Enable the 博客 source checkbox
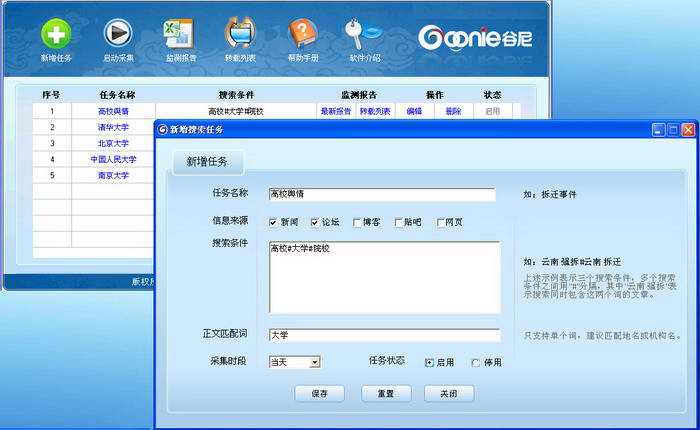Image resolution: width=700 pixels, height=430 pixels. click(x=357, y=222)
